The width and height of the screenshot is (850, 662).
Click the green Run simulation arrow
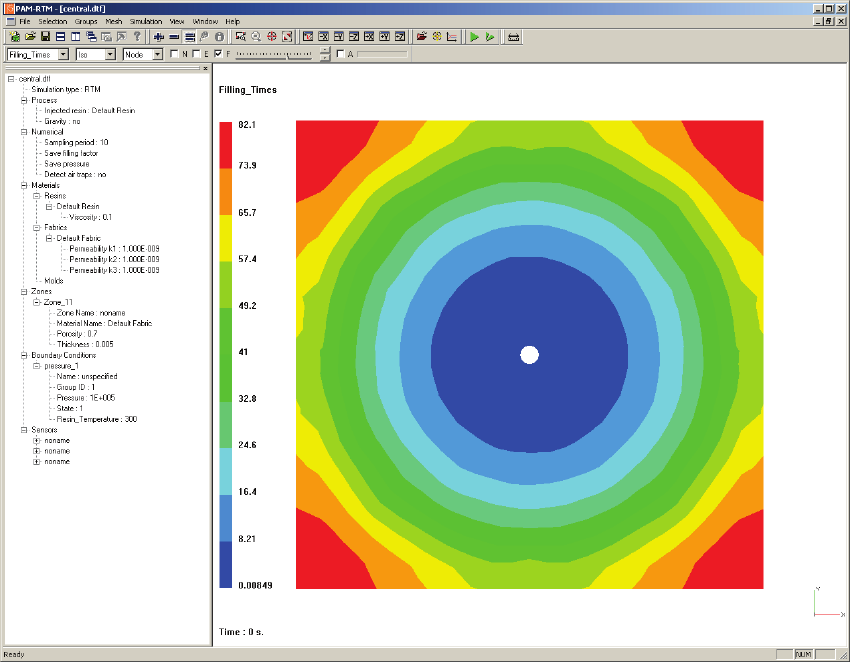coord(474,37)
